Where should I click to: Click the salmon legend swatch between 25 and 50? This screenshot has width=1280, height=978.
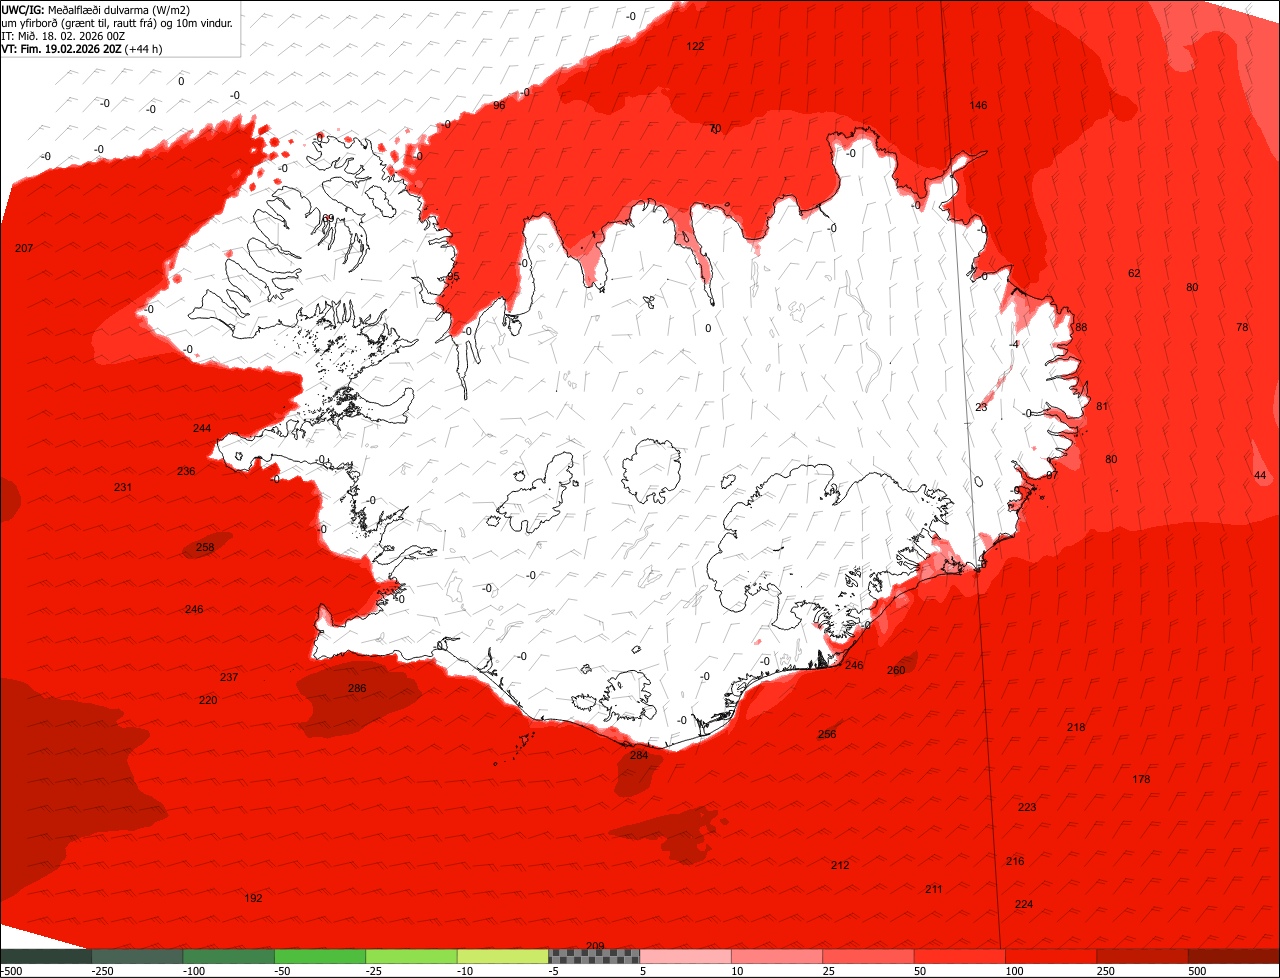coord(869,956)
